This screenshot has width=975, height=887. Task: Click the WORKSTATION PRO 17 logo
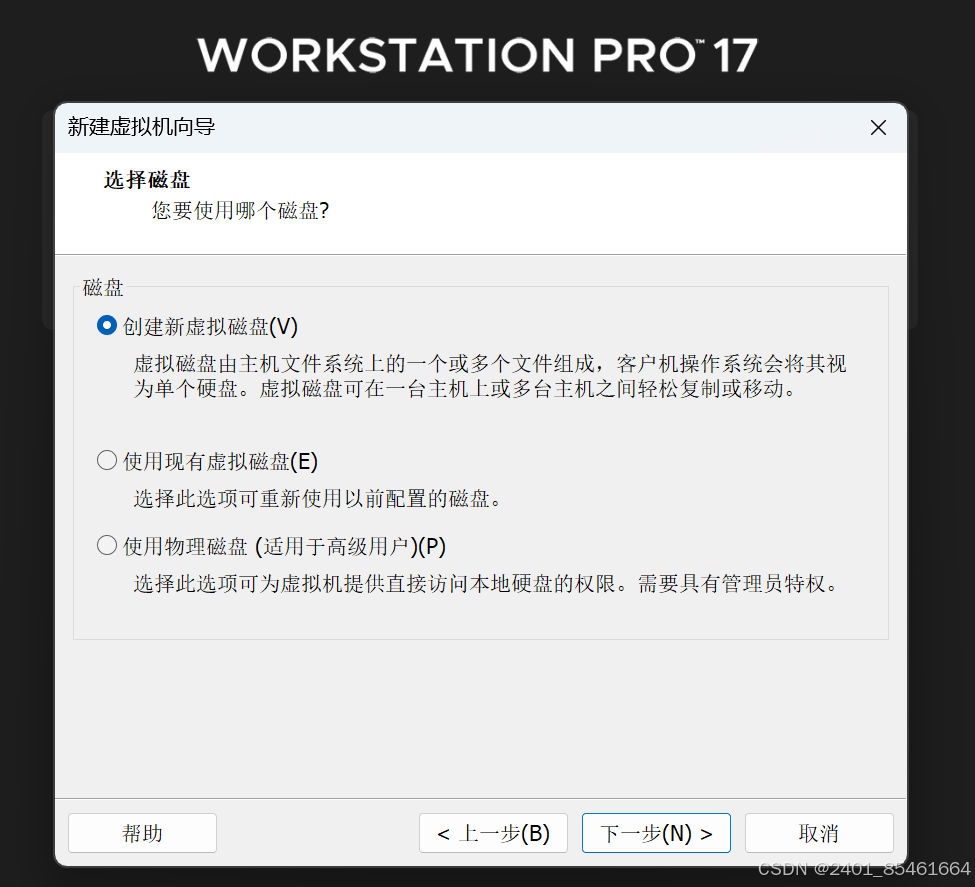(x=478, y=55)
